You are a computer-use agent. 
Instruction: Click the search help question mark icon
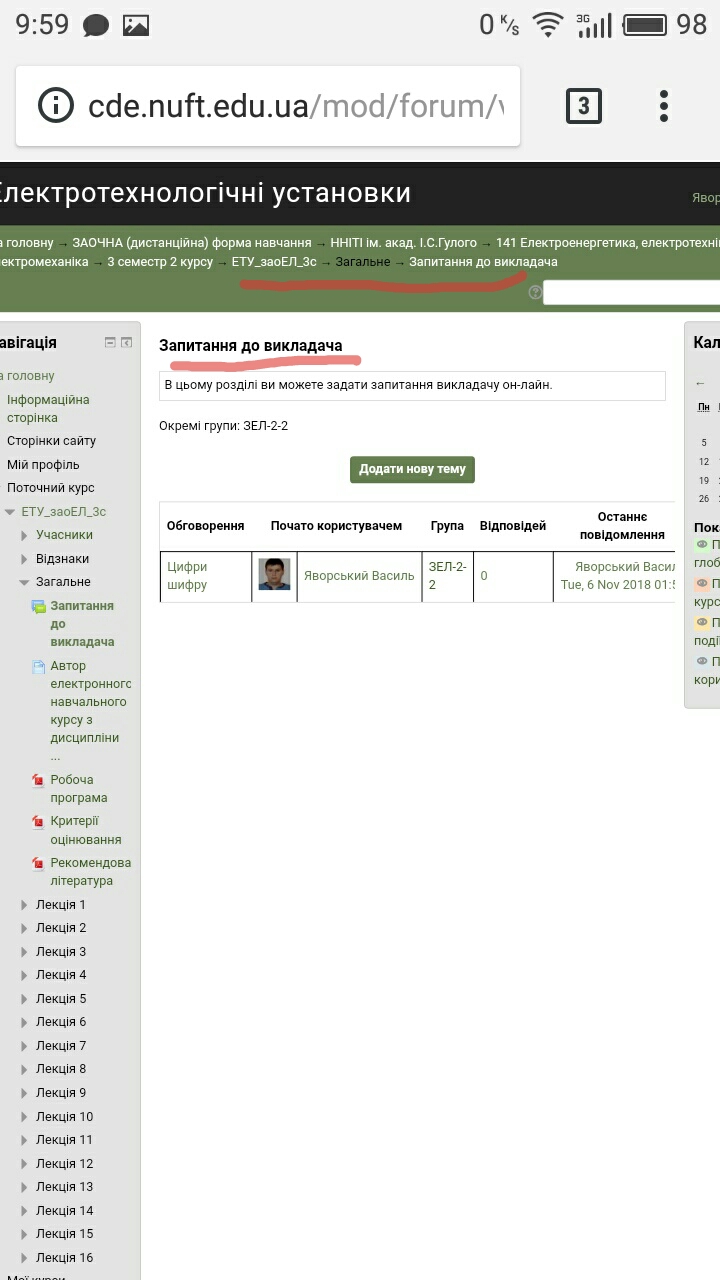[535, 293]
